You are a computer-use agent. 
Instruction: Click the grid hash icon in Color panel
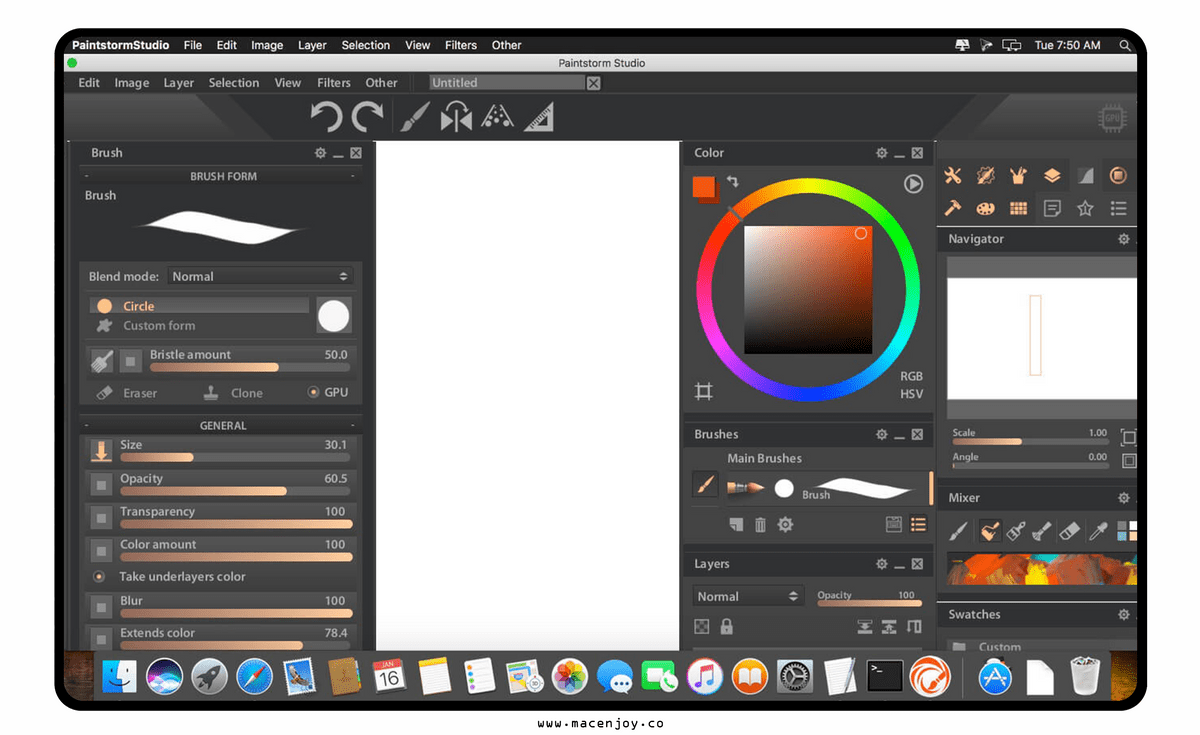coord(704,391)
